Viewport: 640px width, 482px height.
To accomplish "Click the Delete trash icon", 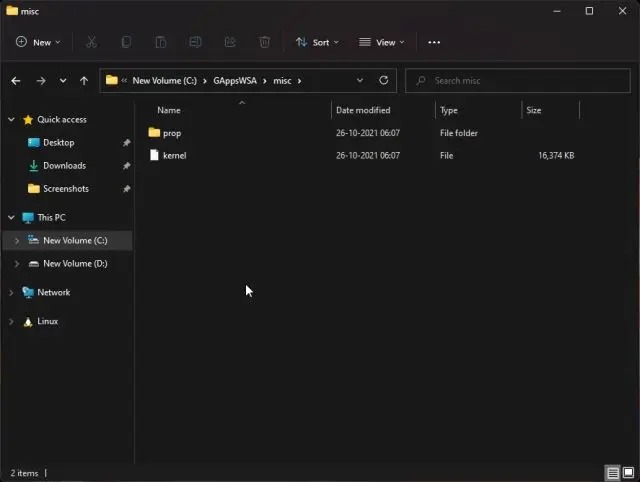I will click(264, 42).
